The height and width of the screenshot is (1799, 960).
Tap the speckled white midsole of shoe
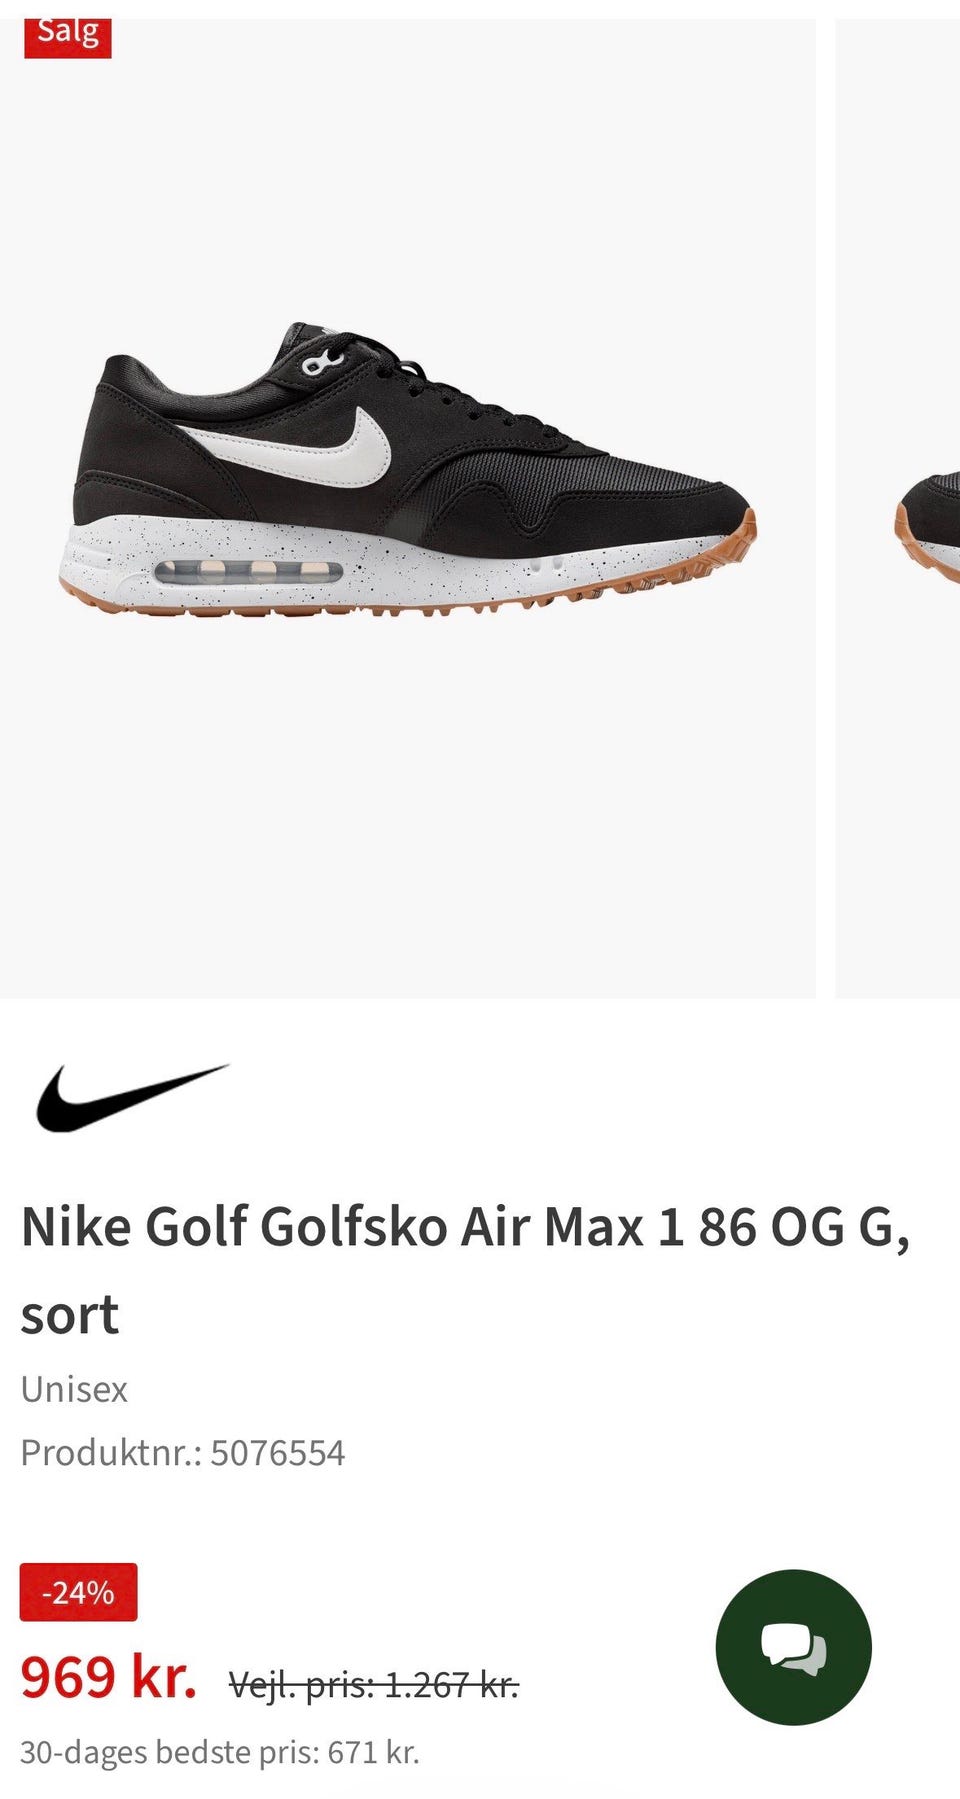coord(400,568)
